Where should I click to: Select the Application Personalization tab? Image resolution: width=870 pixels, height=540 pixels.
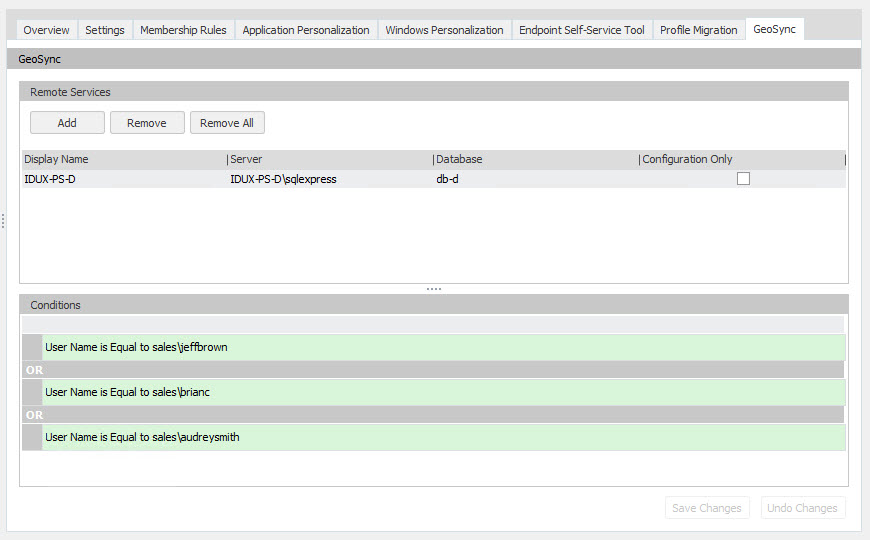pos(306,30)
